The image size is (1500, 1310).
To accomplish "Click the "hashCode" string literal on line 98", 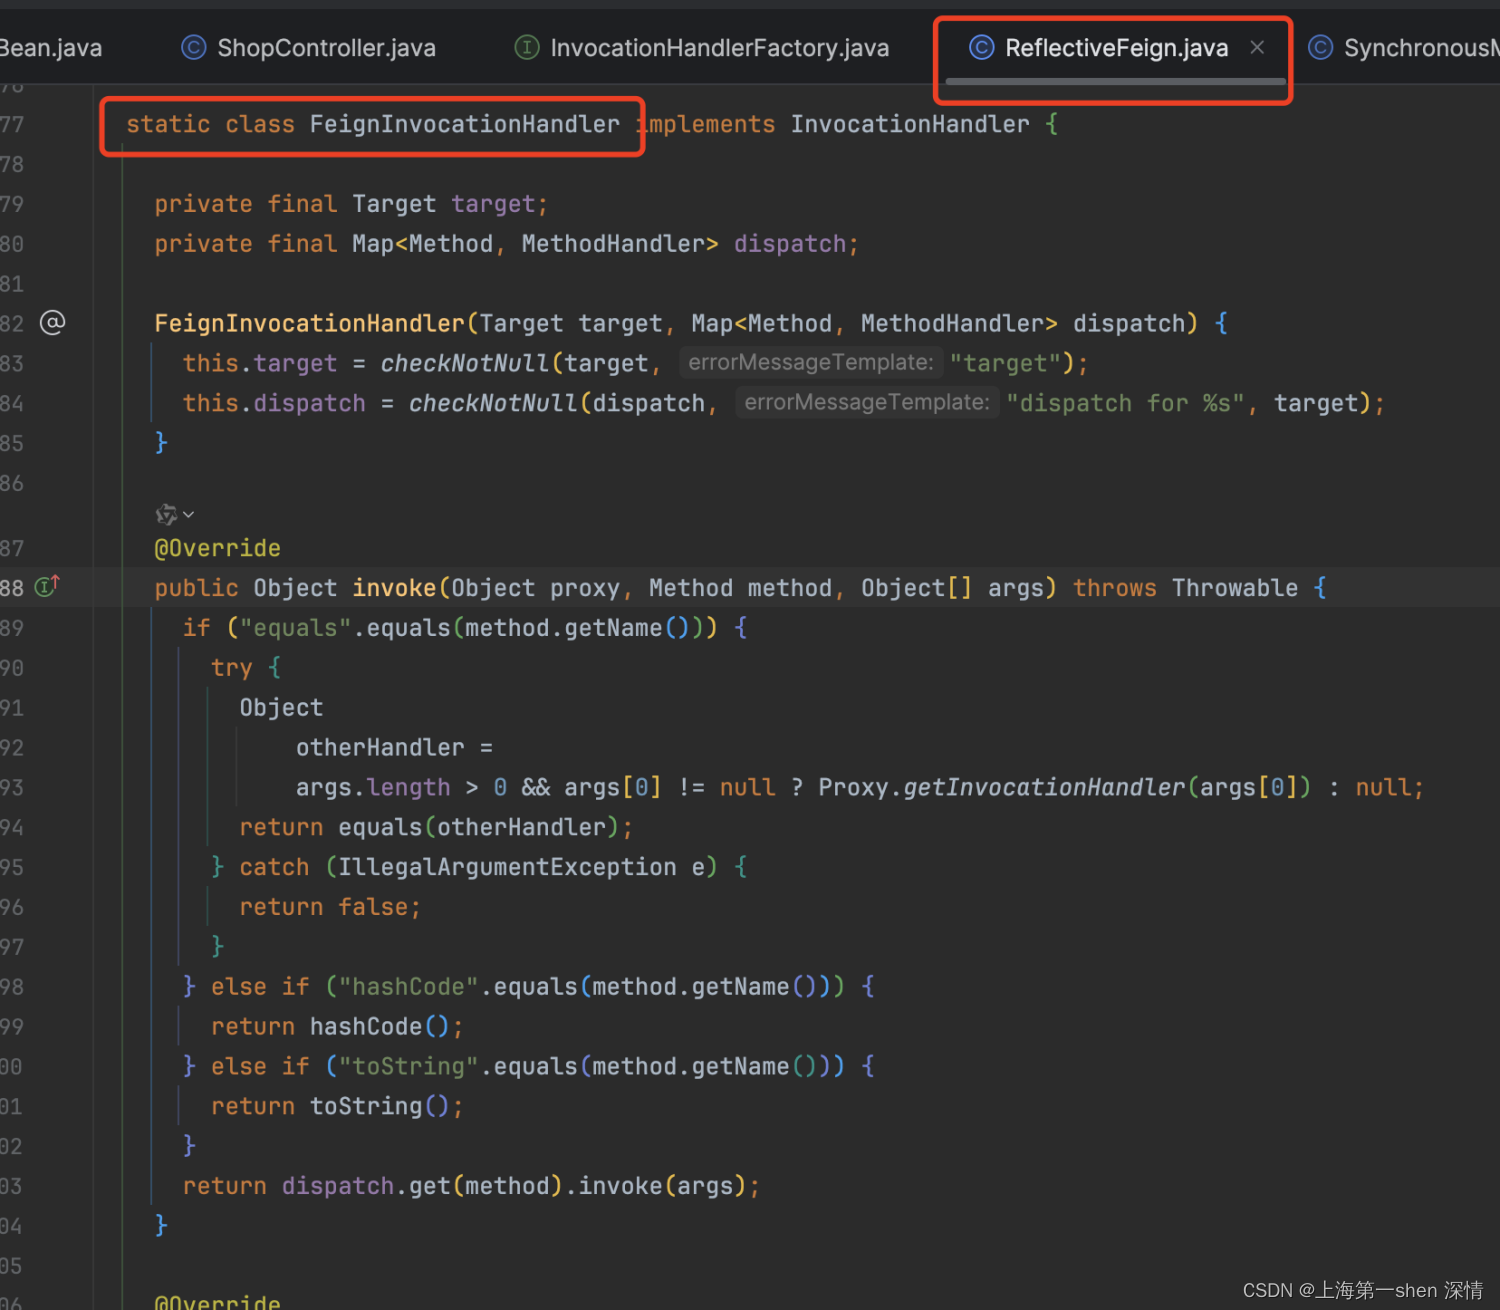I will pyautogui.click(x=408, y=987).
